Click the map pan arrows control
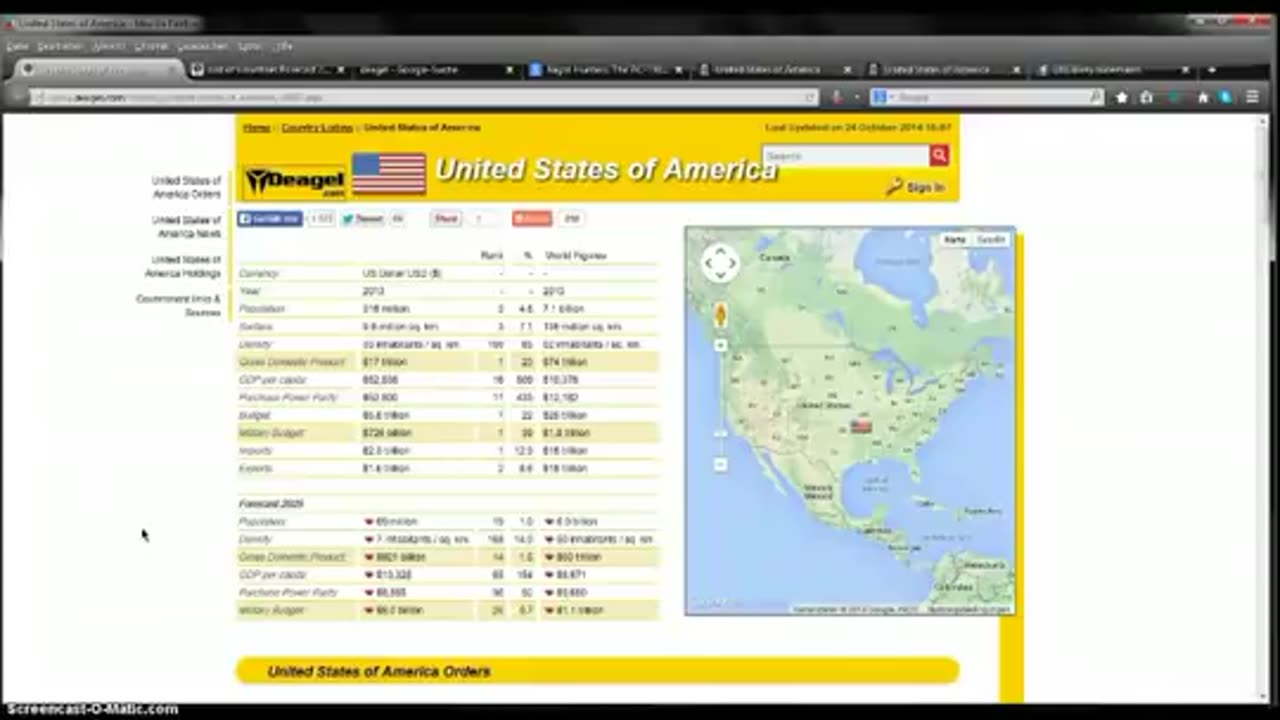The width and height of the screenshot is (1280, 720). point(720,263)
